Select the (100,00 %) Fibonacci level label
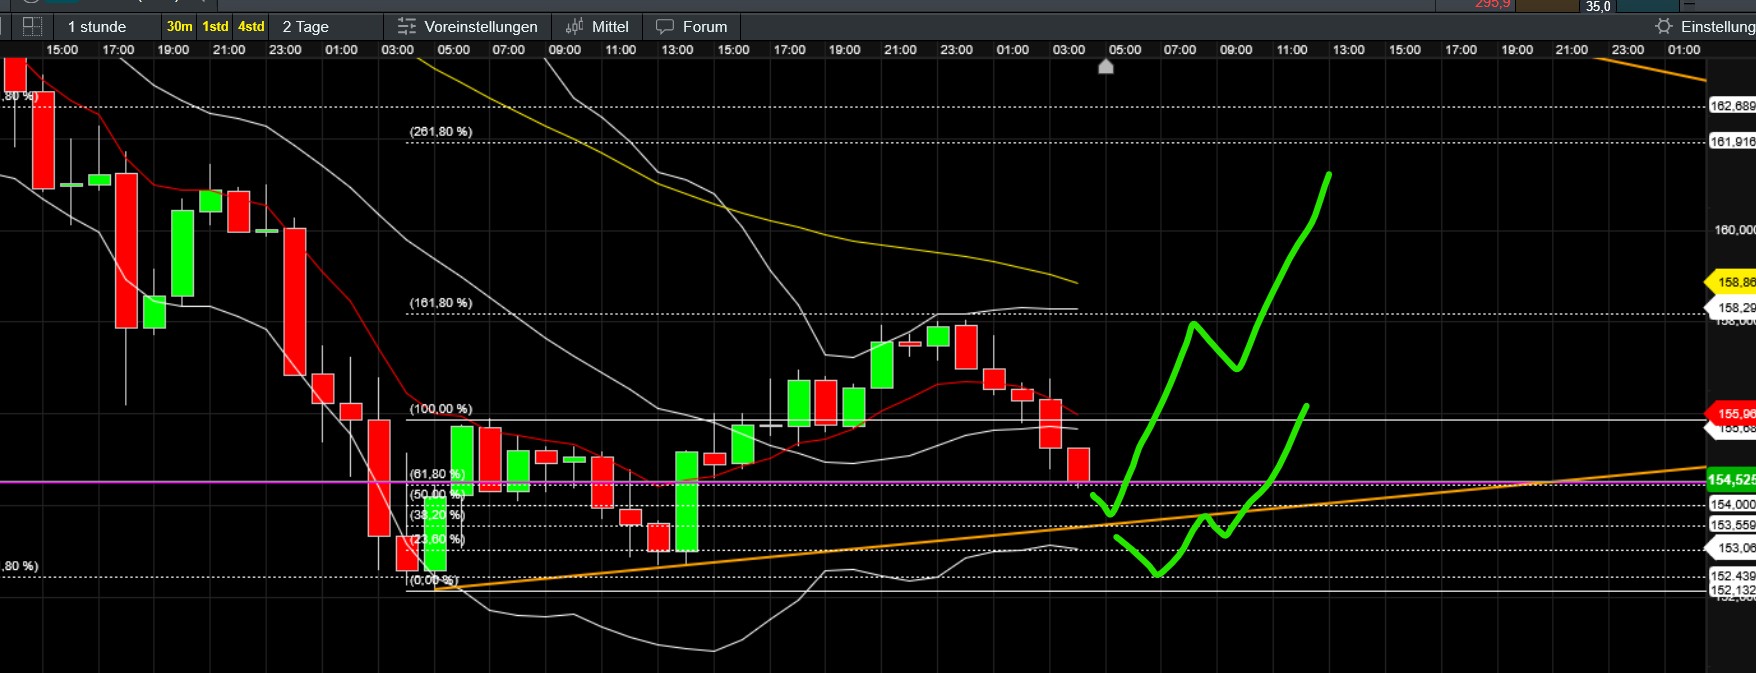The image size is (1756, 673). click(x=441, y=409)
